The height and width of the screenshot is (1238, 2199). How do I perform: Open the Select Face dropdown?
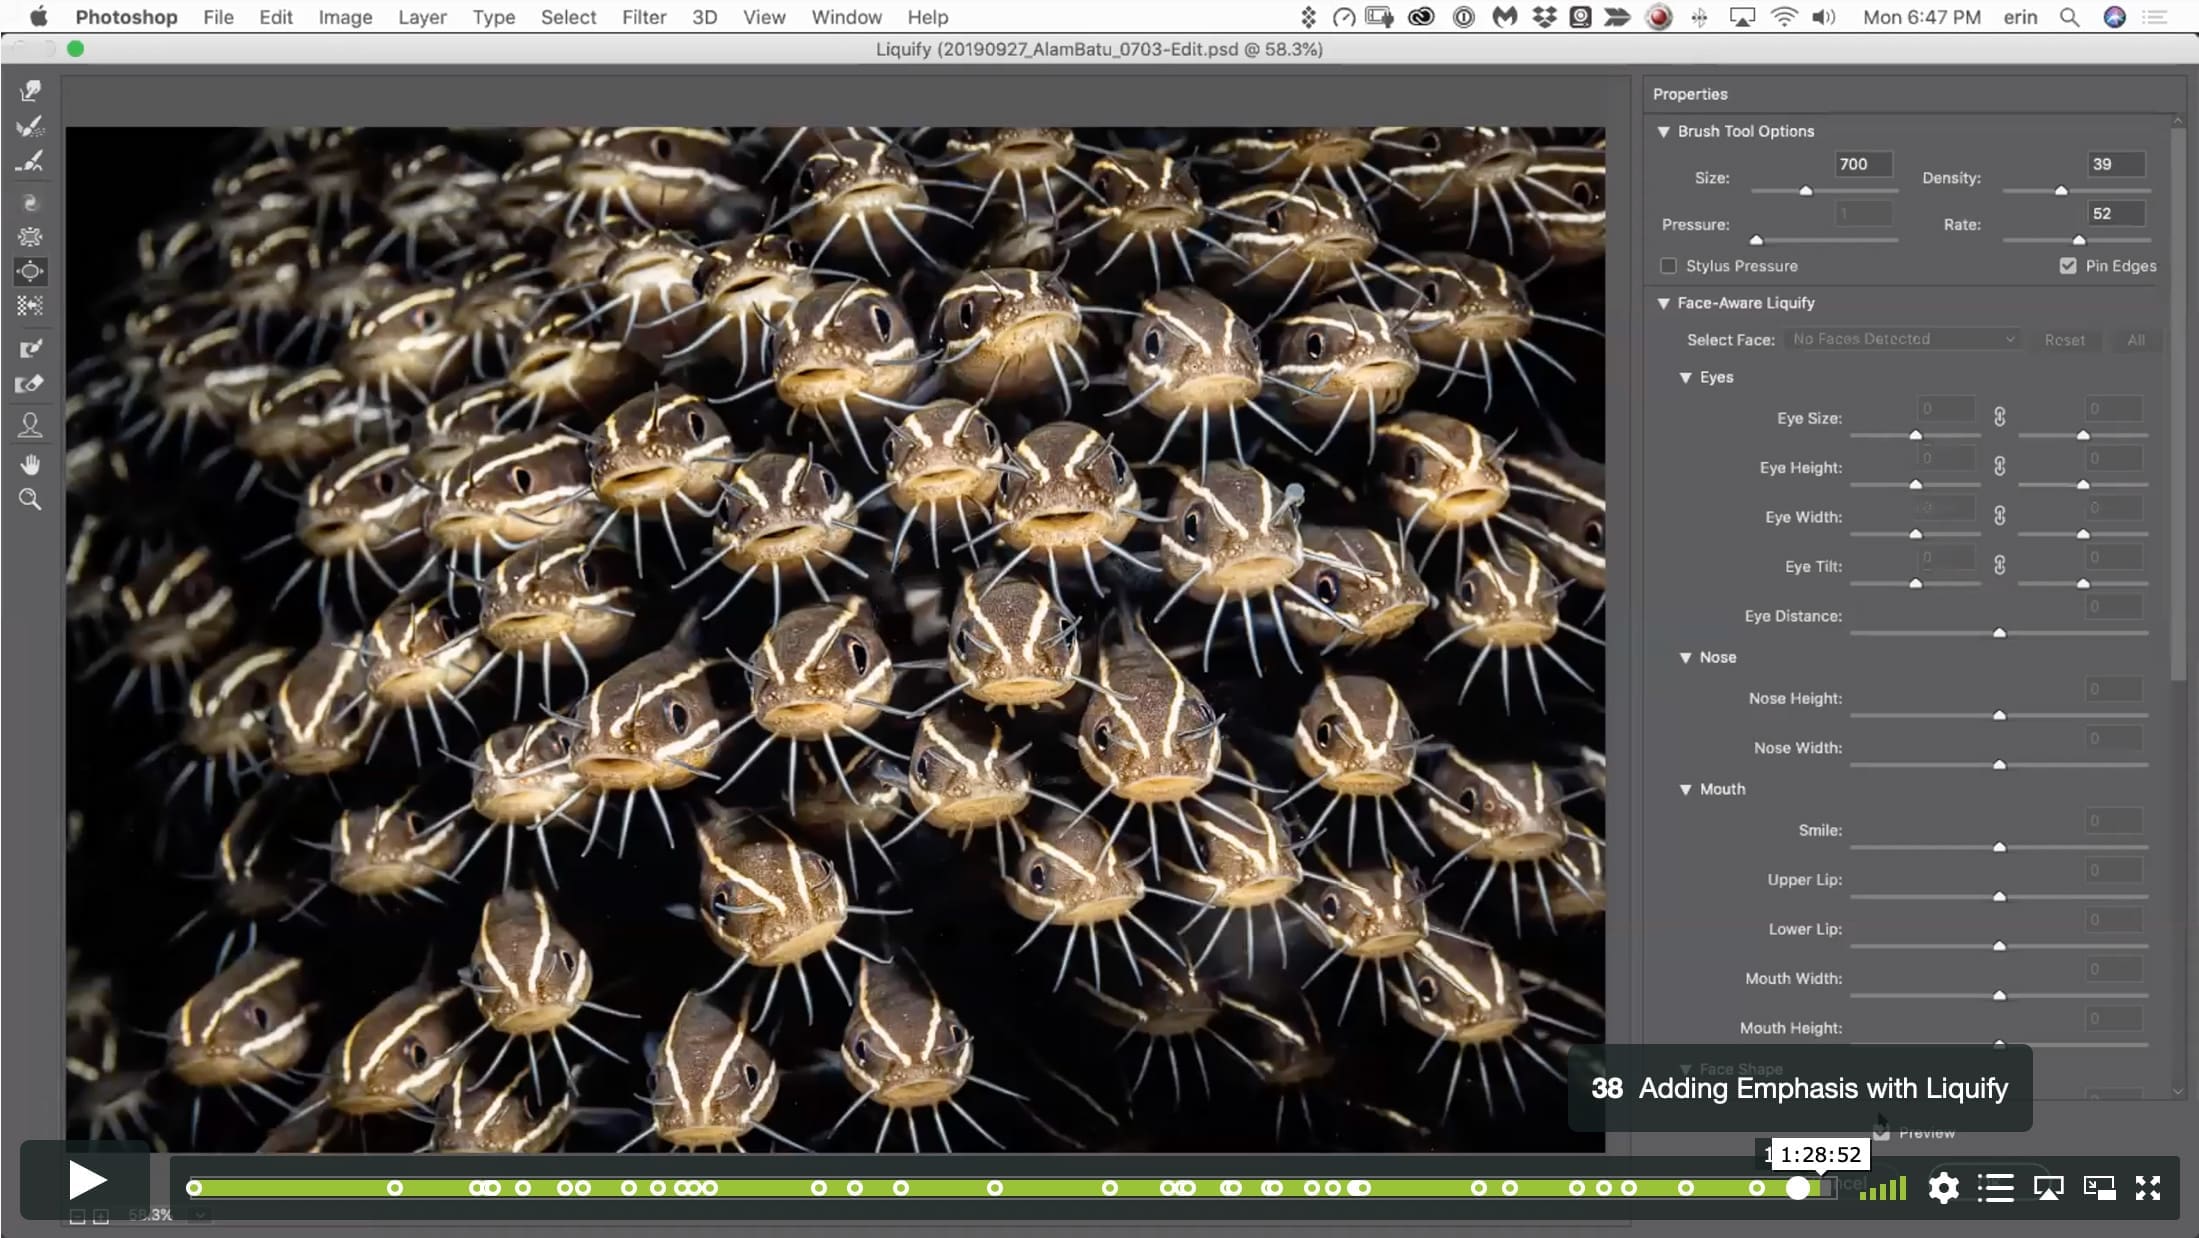click(x=1903, y=339)
